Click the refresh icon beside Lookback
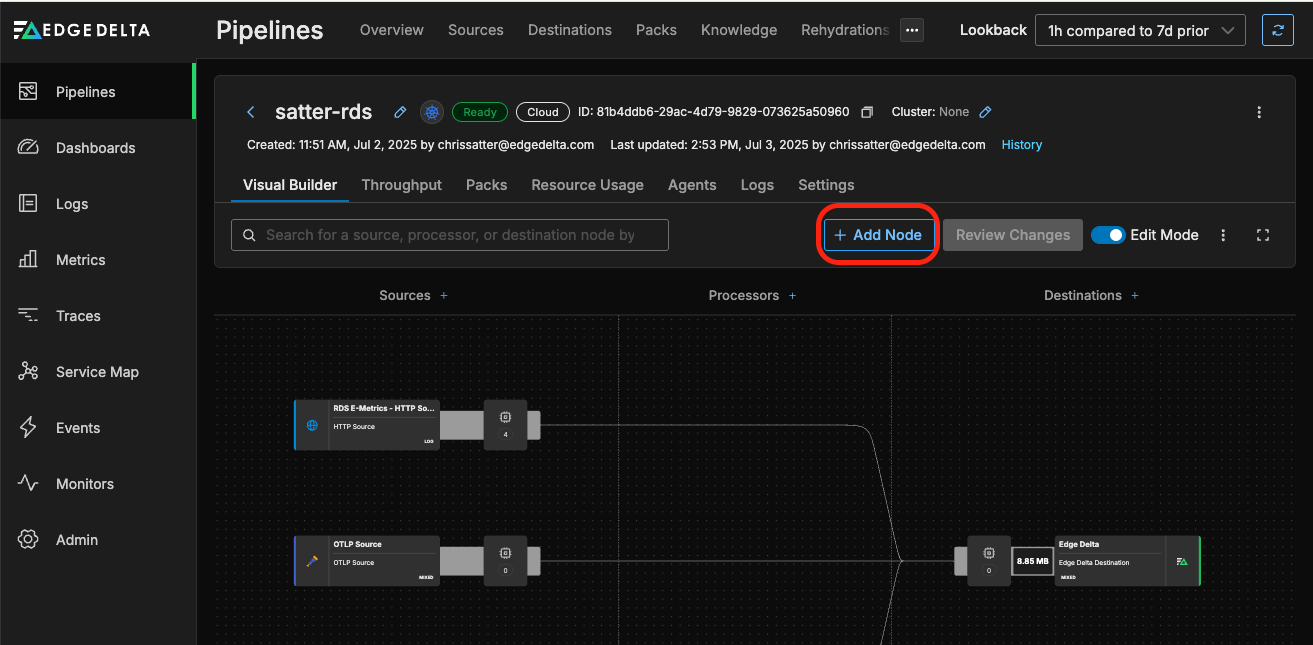Screen dimensions: 1313x645 pyautogui.click(x=1277, y=31)
